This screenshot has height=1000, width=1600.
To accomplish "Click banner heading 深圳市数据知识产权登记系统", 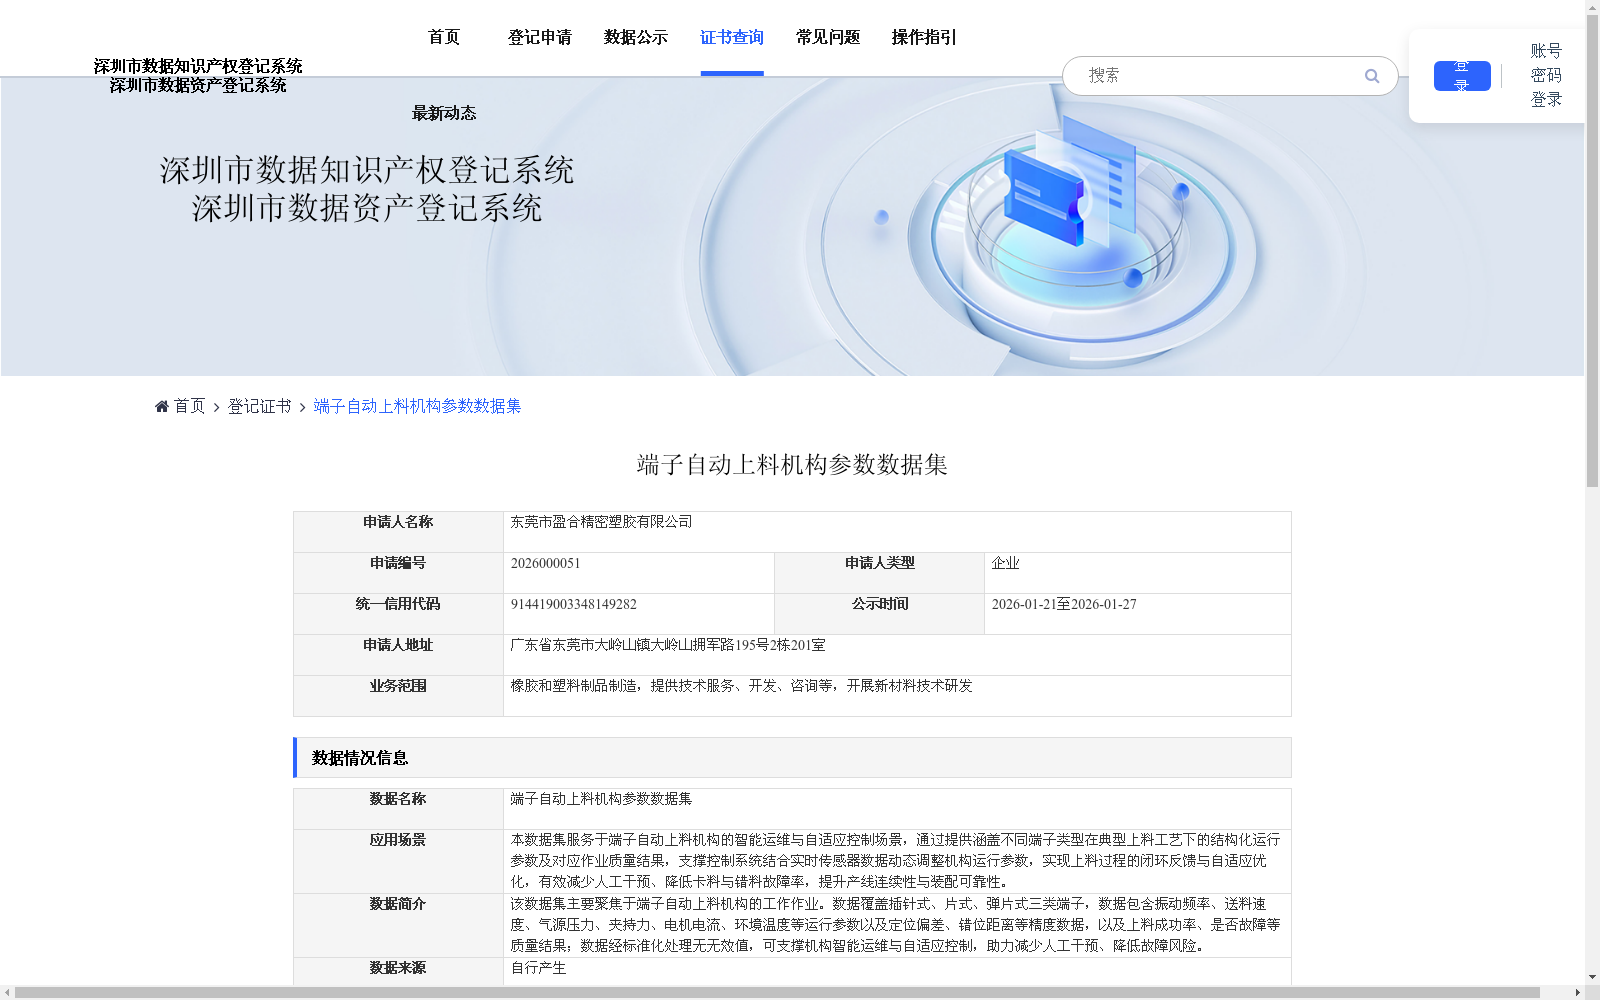I will pyautogui.click(x=367, y=170).
